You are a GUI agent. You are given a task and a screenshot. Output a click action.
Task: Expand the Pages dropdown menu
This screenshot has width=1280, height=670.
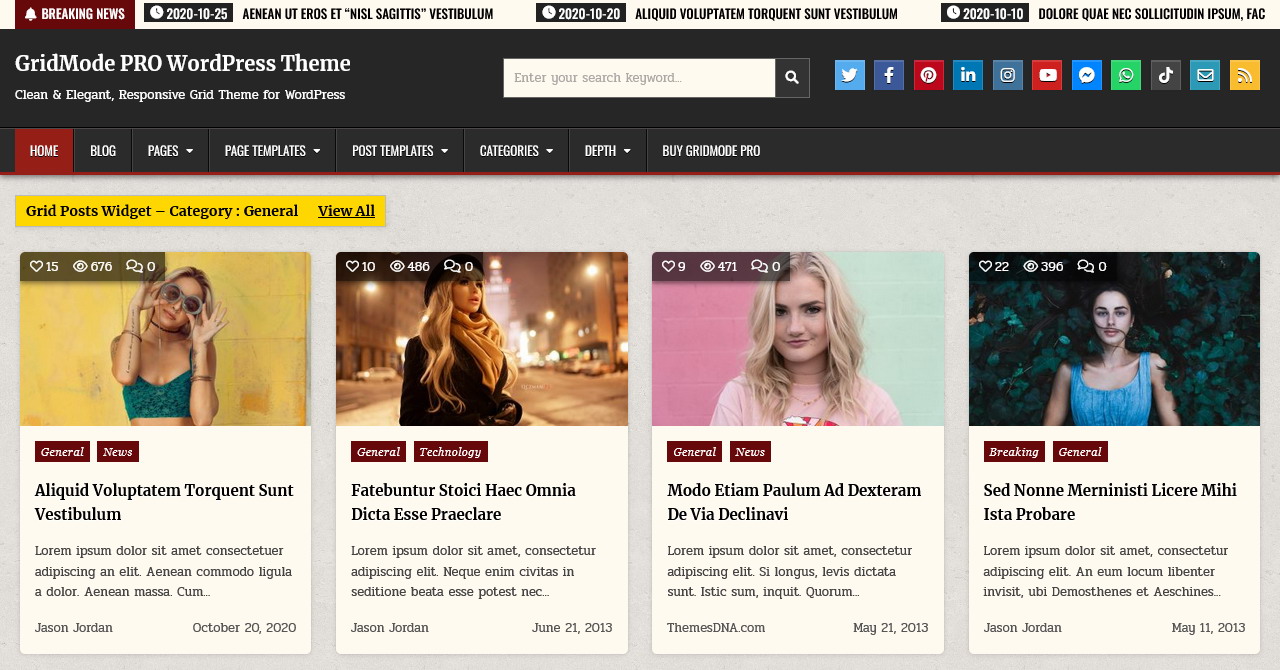[x=170, y=150]
